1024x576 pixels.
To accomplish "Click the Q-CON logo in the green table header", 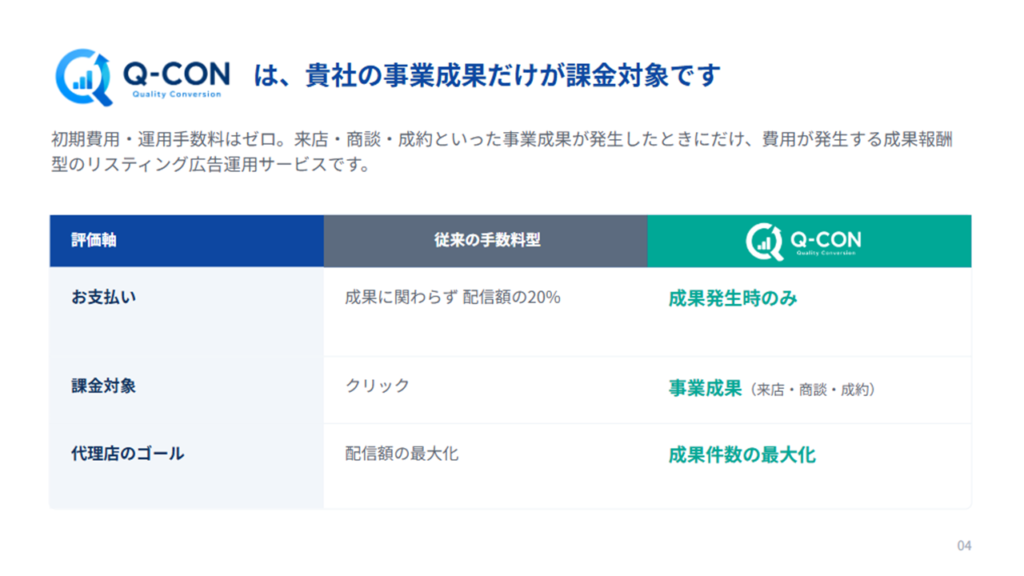I will coord(804,242).
